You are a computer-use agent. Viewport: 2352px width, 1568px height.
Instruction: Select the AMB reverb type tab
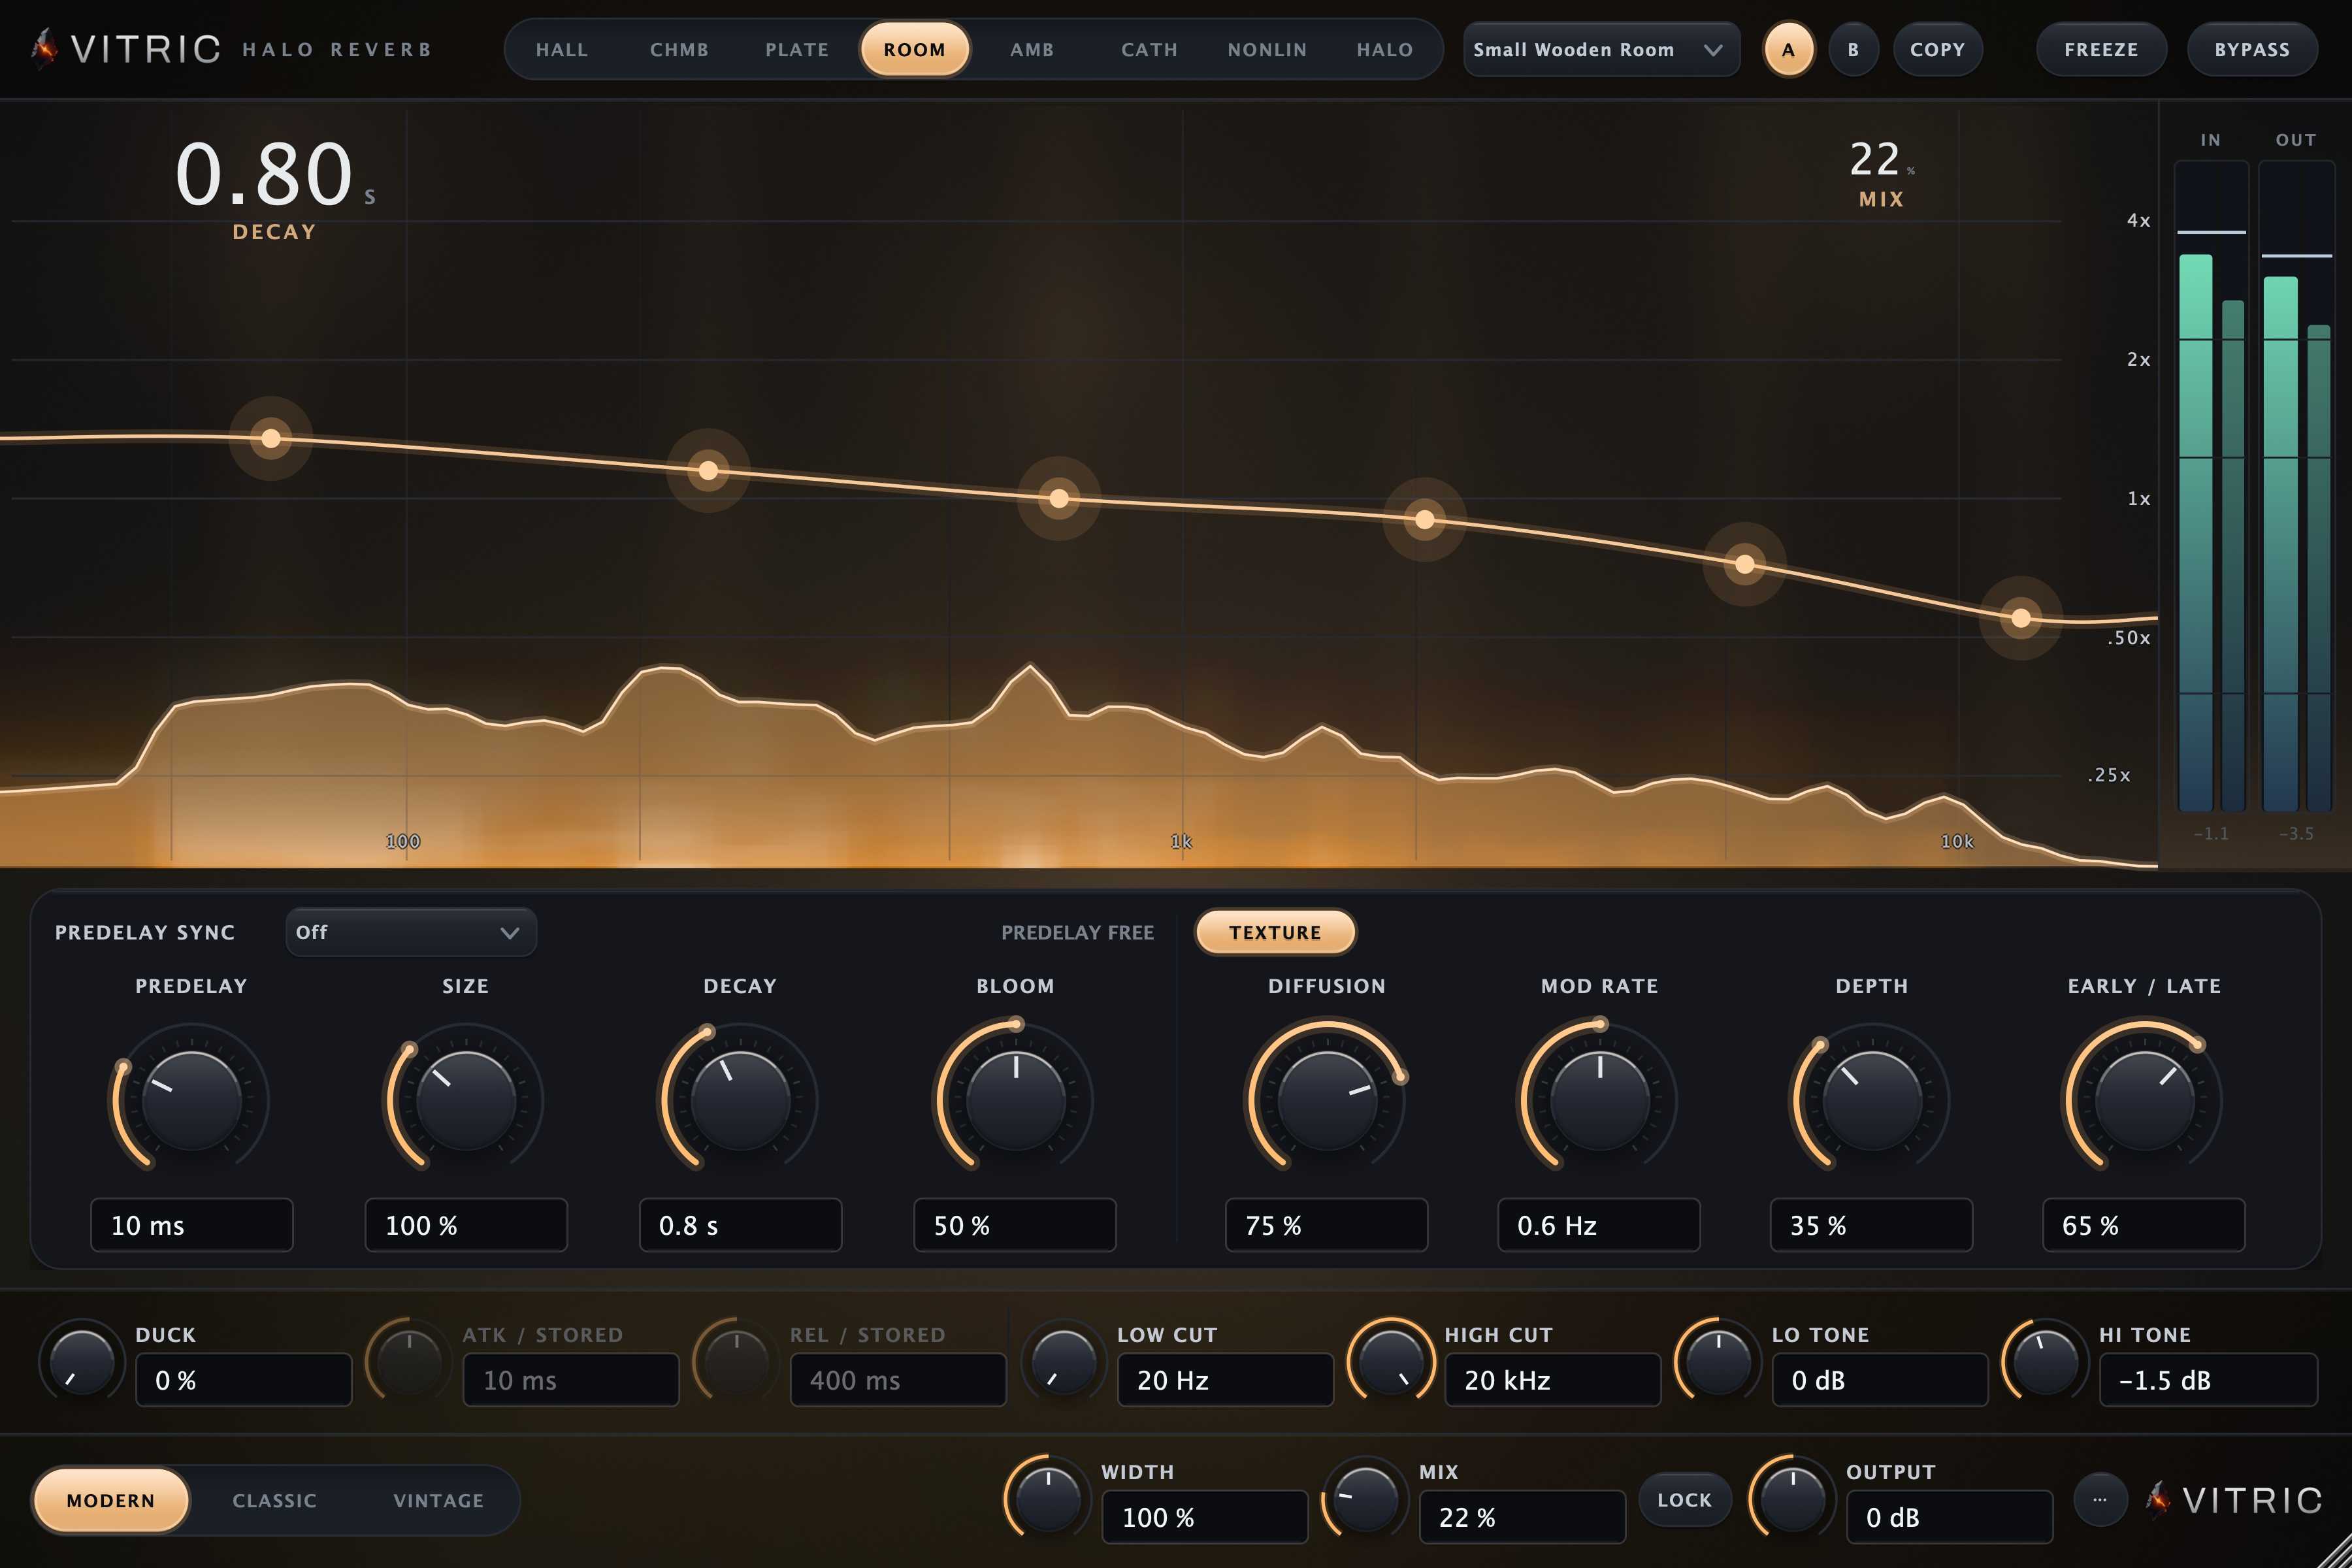[1032, 49]
